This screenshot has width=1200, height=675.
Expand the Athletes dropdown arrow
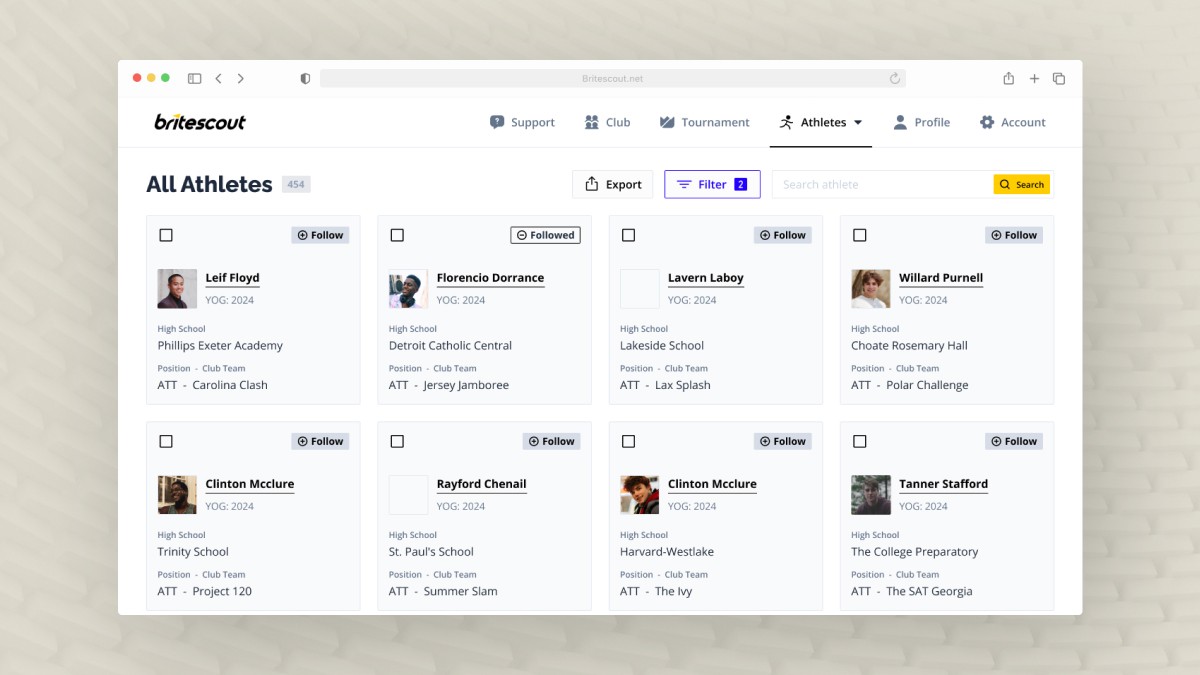click(858, 123)
